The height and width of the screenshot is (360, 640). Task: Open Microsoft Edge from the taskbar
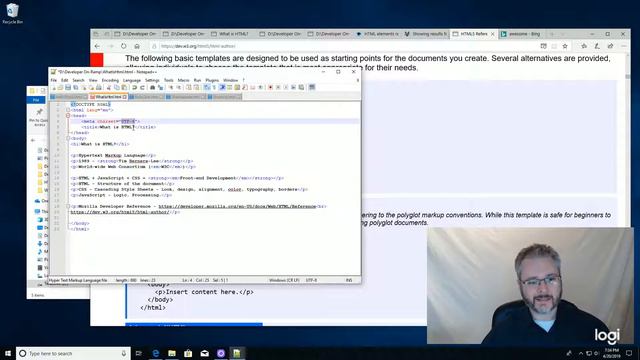pyautogui.click(x=156, y=353)
